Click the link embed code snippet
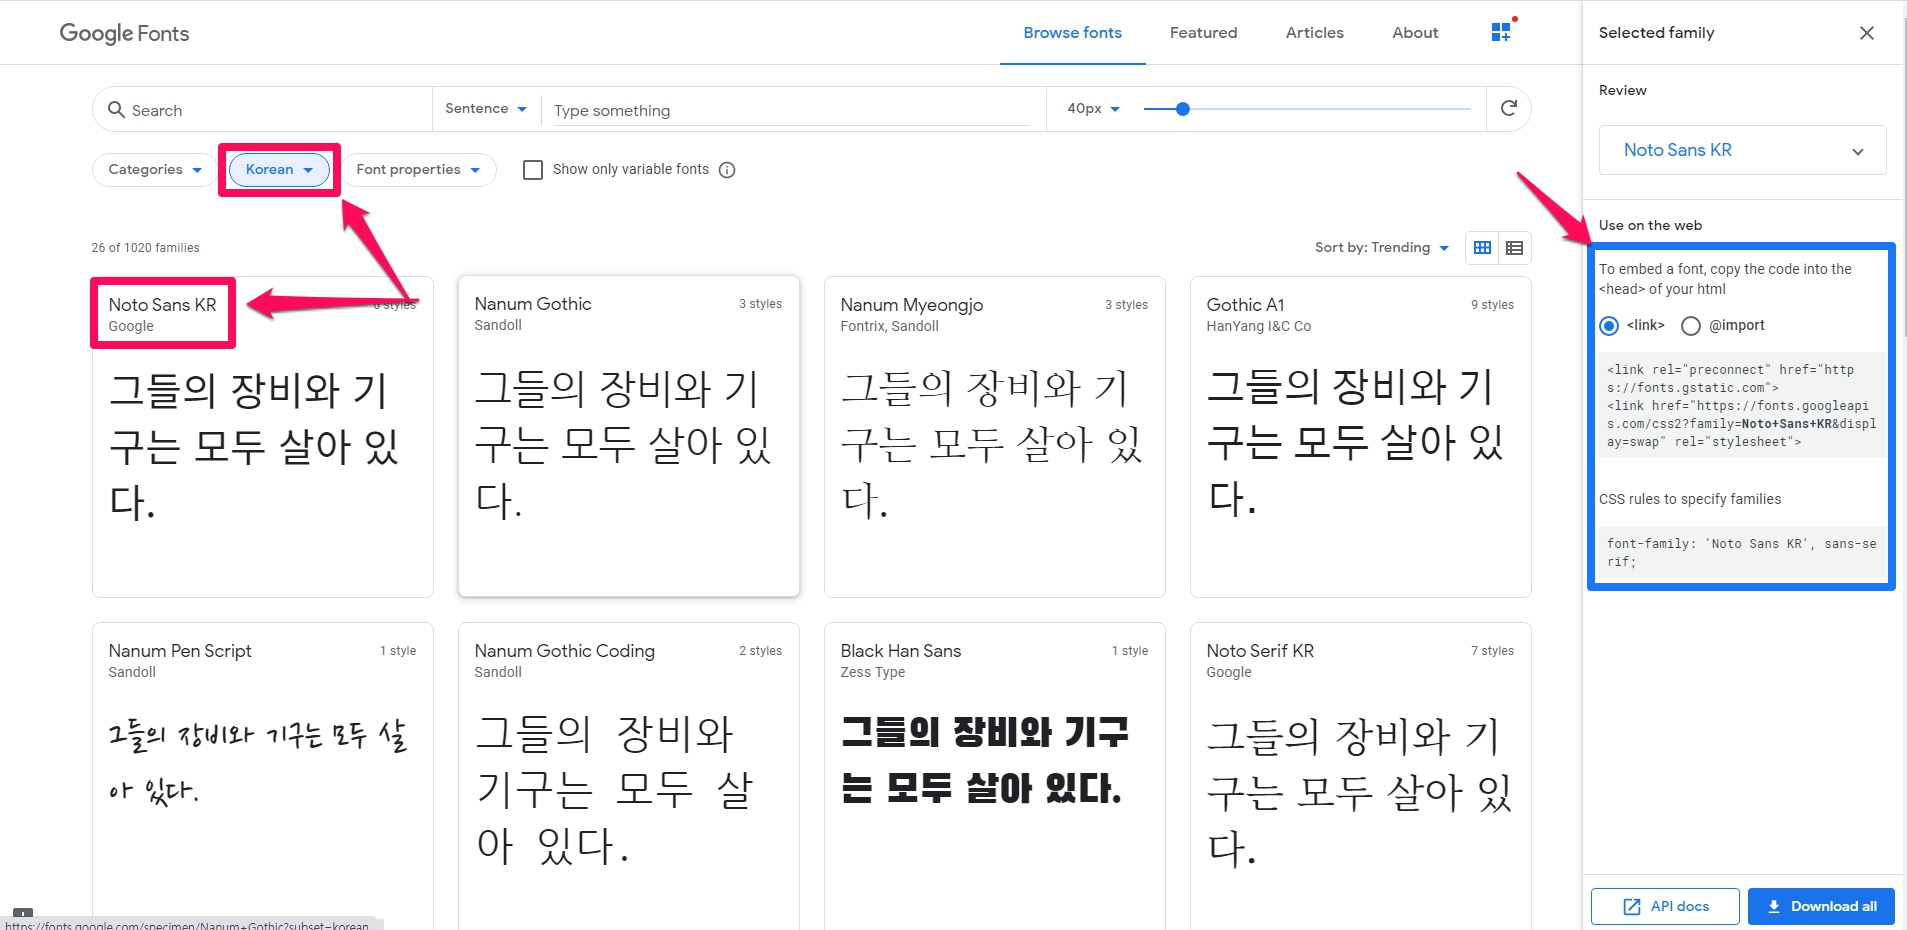Screen dimensions: 1907x930 pyautogui.click(x=1742, y=405)
